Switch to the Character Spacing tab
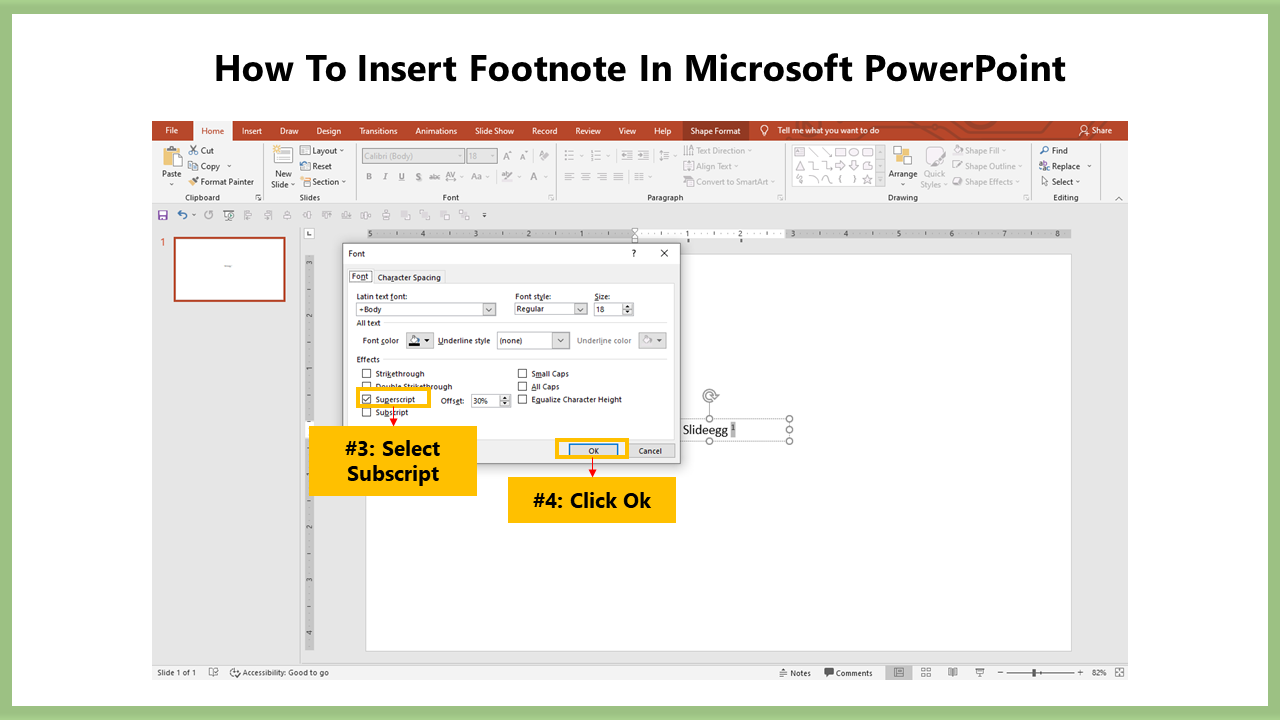This screenshot has height=720, width=1280. (410, 277)
